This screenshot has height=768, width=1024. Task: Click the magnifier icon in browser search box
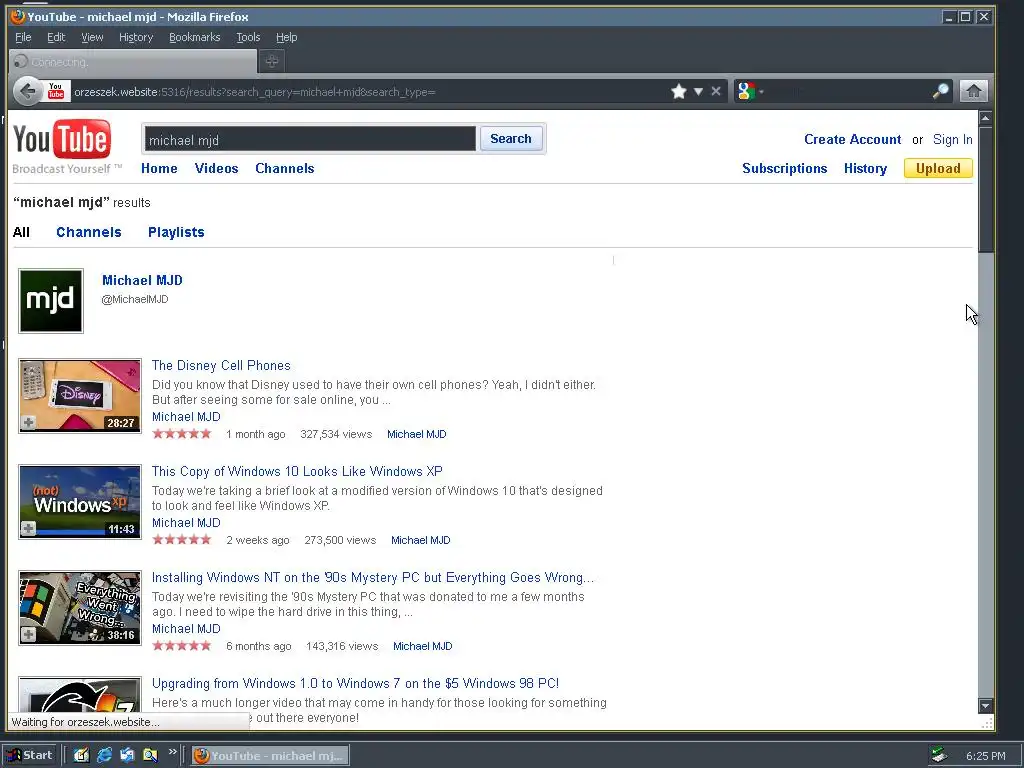[x=940, y=91]
